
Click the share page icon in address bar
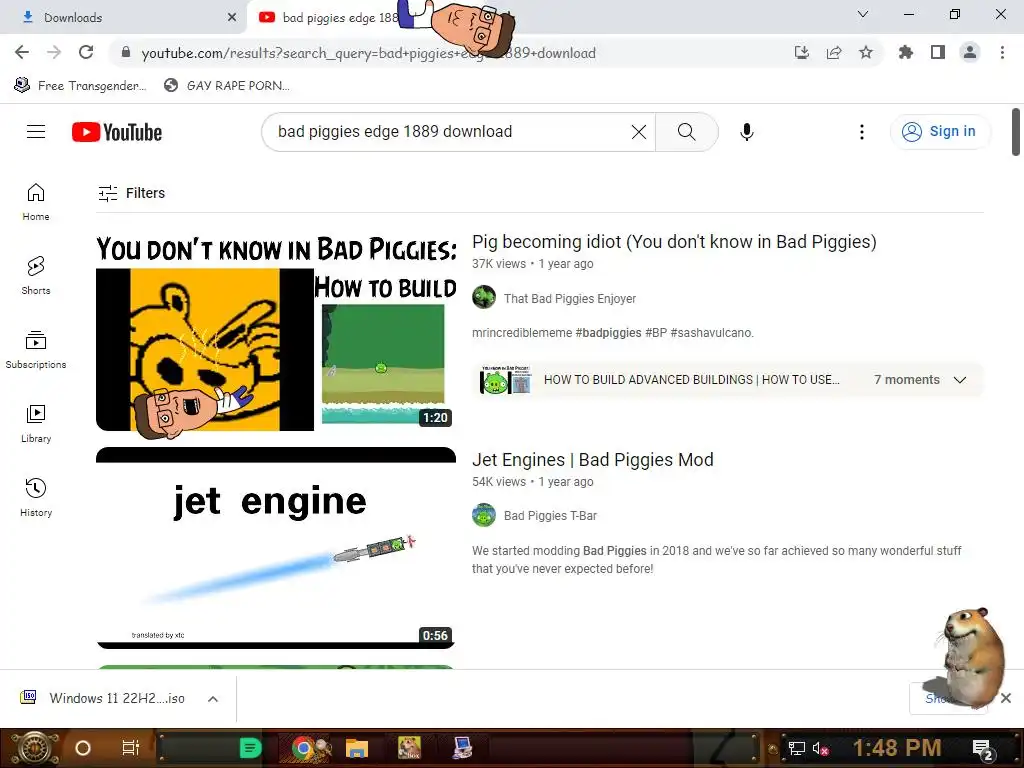(x=833, y=52)
